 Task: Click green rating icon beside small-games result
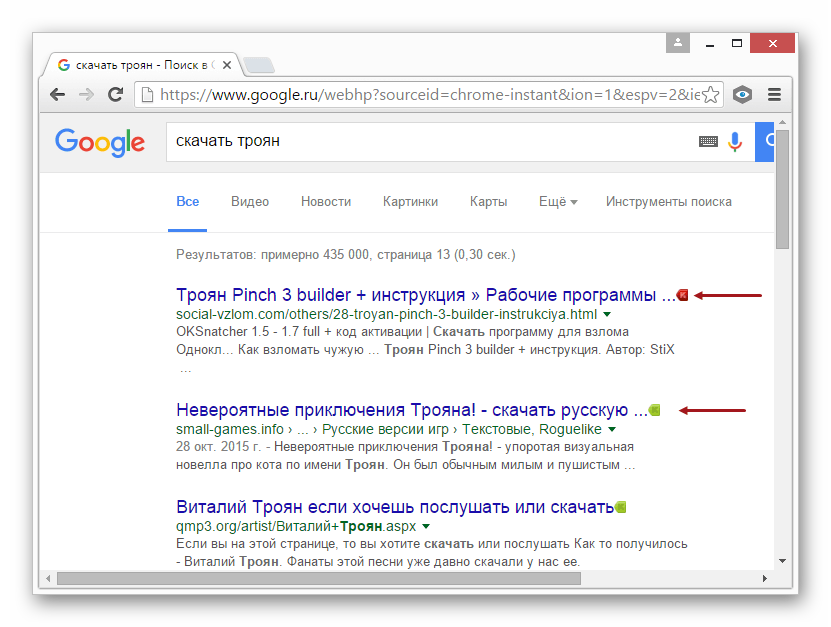click(655, 410)
